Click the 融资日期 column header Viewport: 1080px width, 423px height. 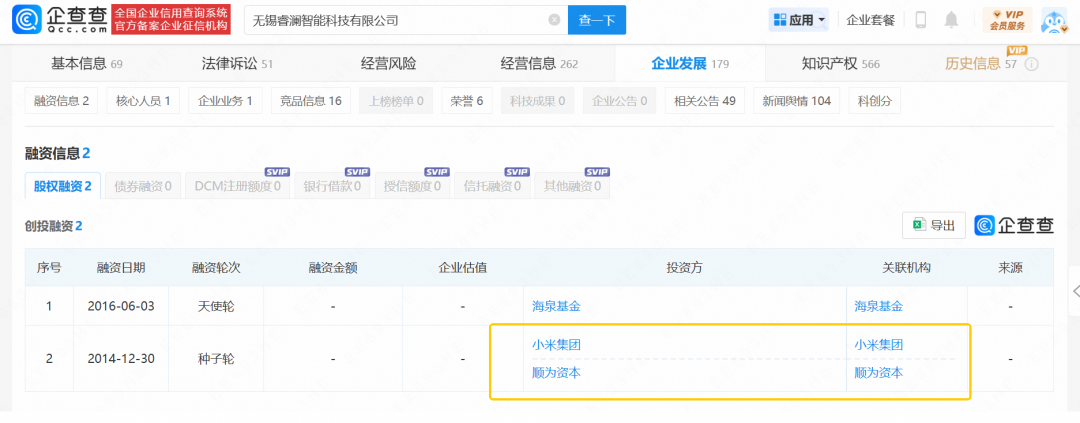point(121,267)
